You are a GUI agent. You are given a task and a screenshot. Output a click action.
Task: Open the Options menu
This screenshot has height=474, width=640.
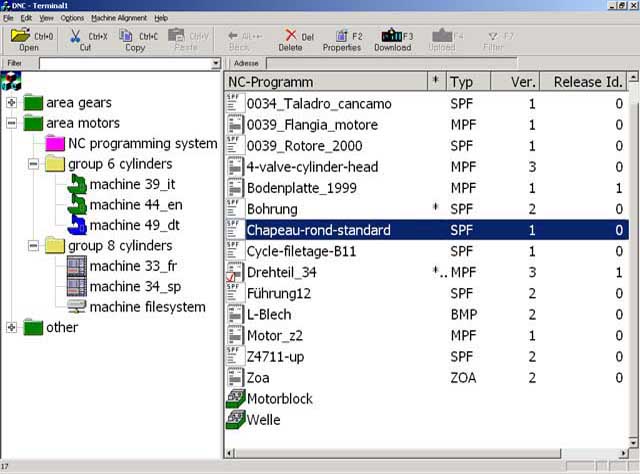pyautogui.click(x=72, y=18)
